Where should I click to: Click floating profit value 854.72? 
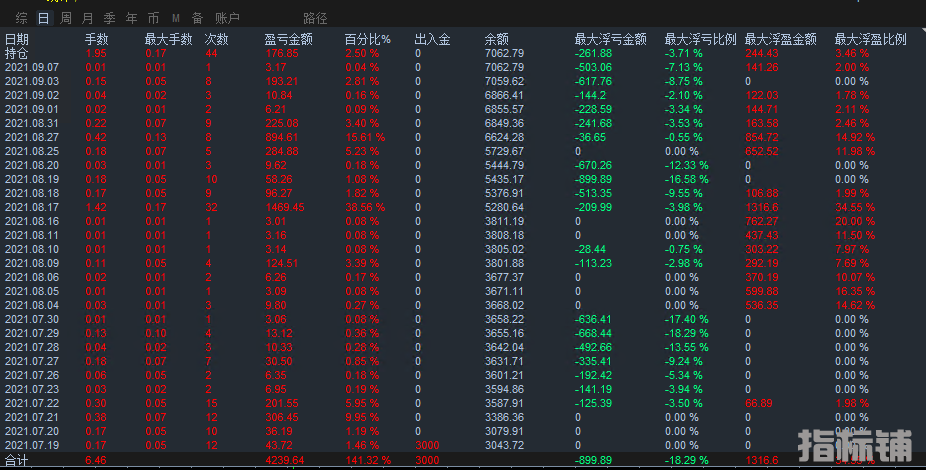click(x=762, y=138)
